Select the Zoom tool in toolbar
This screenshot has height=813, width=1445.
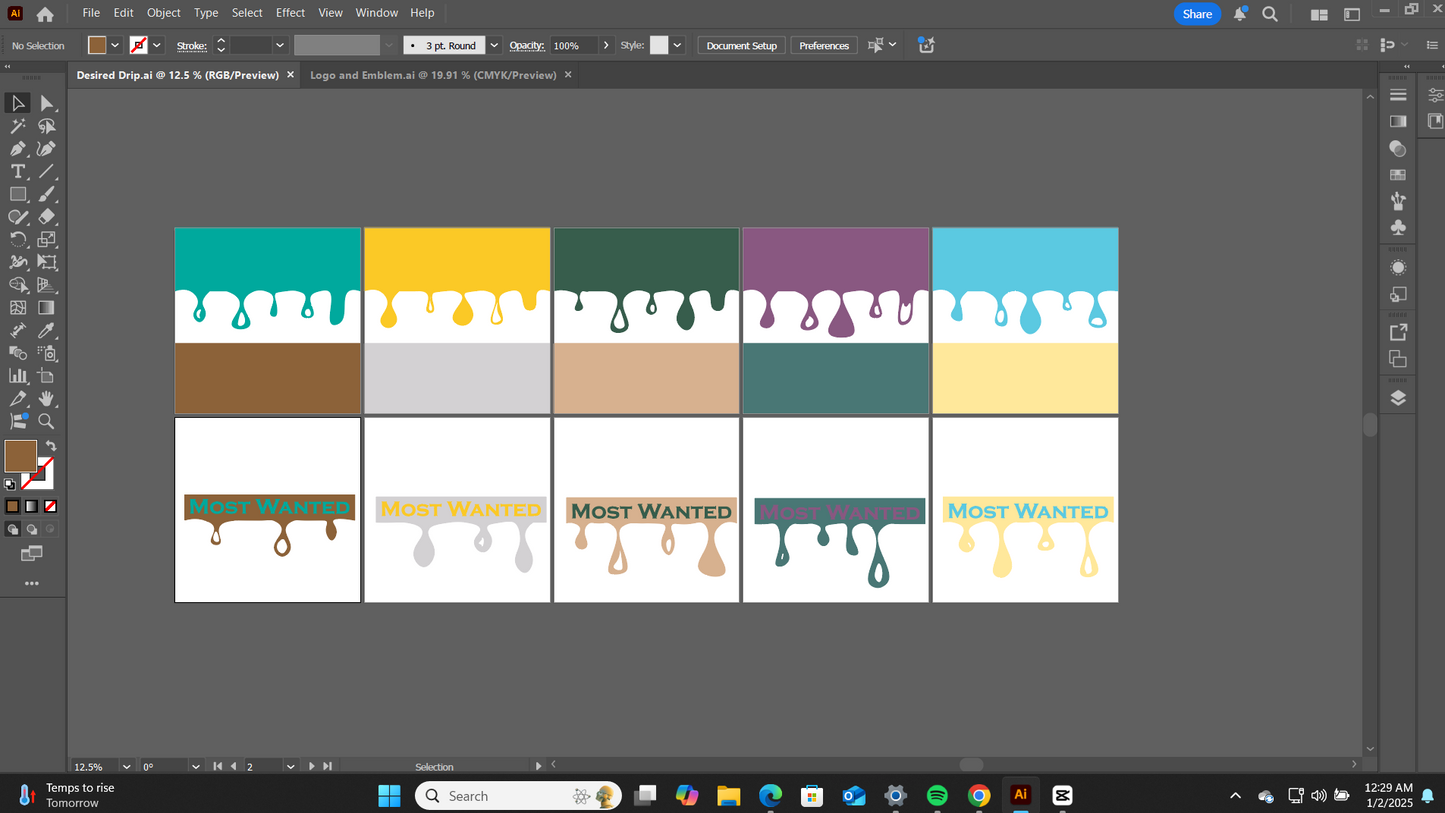46,422
